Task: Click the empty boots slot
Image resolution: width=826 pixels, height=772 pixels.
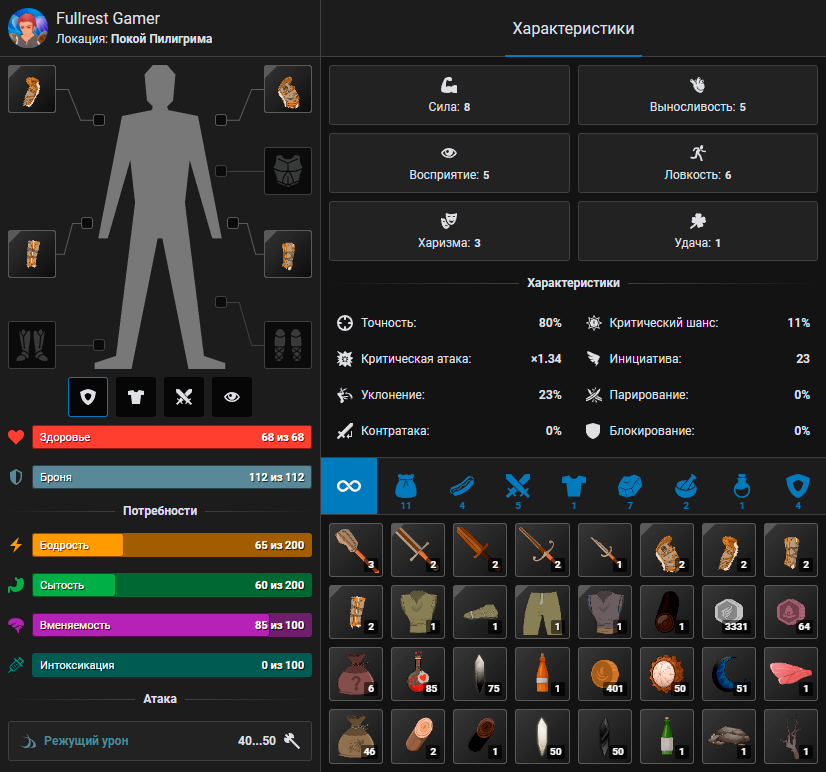Action: pos(32,345)
